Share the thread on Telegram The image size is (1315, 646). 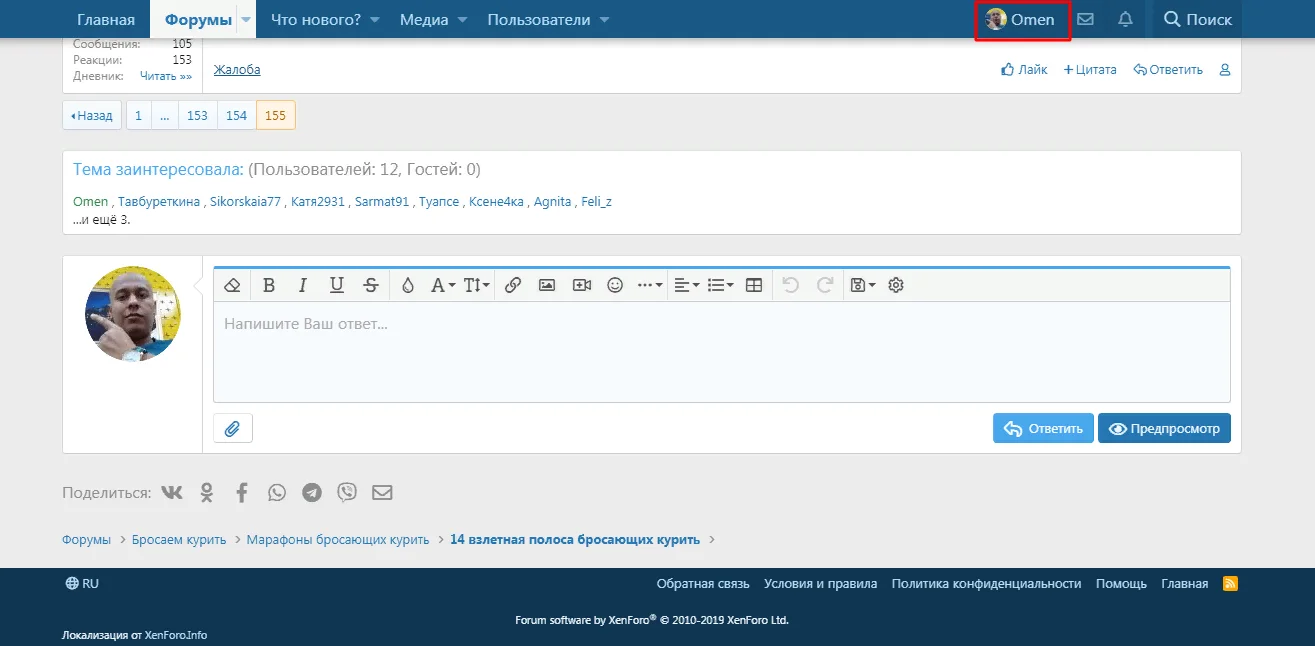point(312,492)
